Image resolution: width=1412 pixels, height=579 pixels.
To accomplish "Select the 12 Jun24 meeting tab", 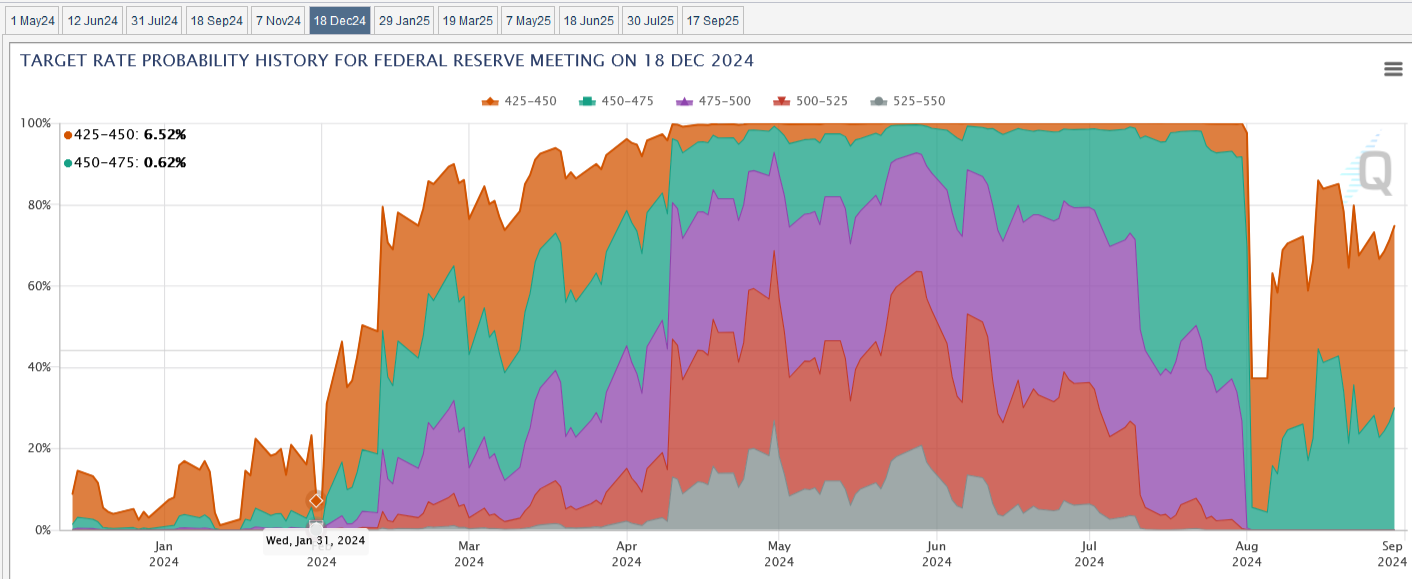I will click(92, 20).
